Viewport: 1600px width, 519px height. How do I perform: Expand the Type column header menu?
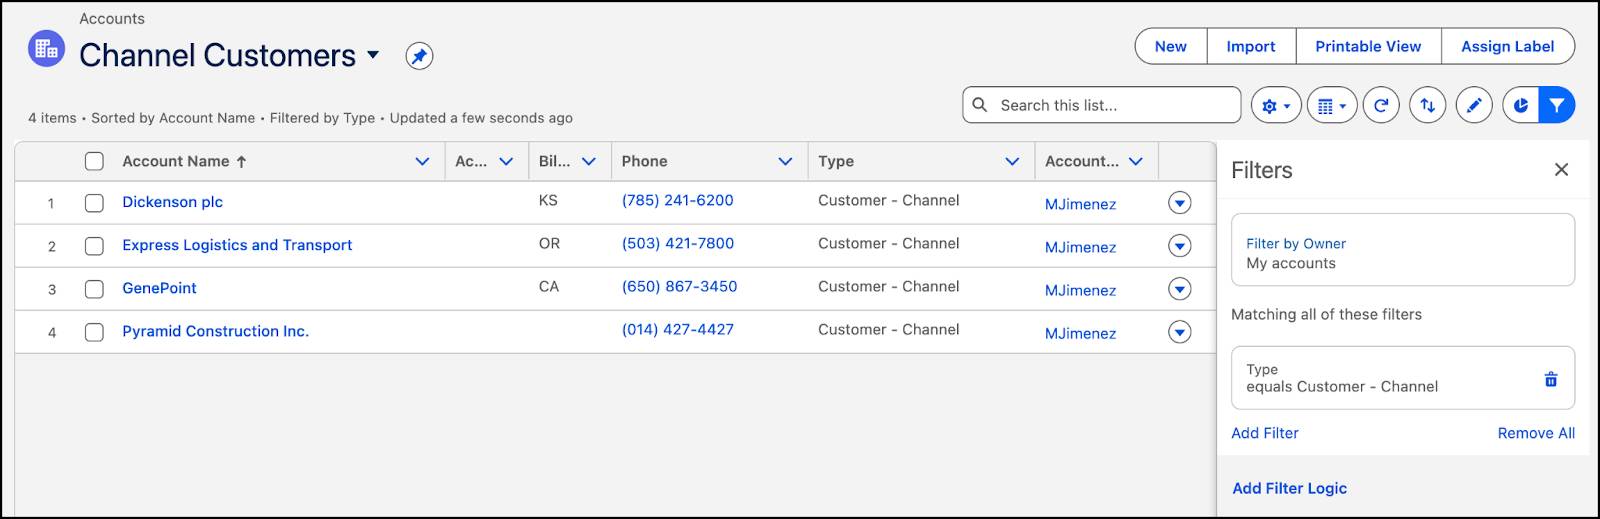coord(1012,161)
